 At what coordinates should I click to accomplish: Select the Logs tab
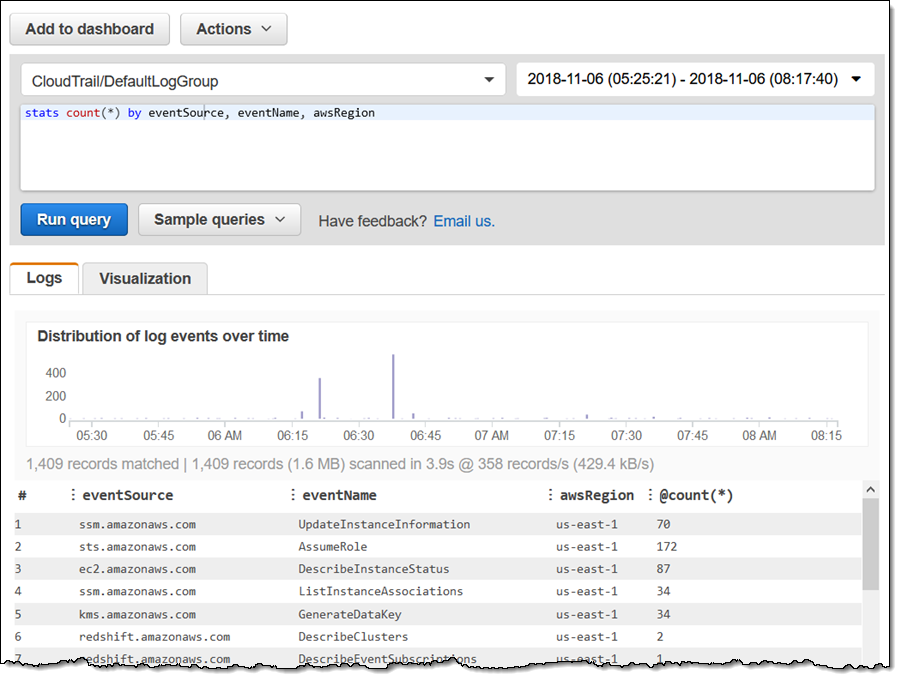44,279
